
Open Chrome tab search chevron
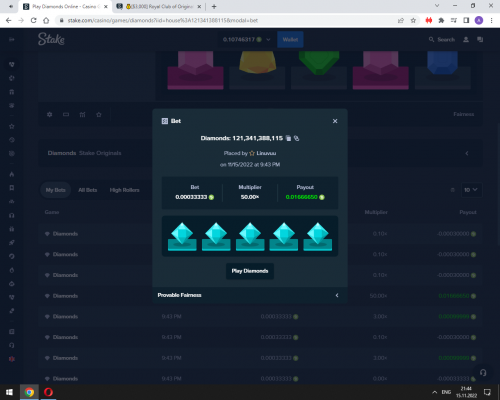[437, 6]
